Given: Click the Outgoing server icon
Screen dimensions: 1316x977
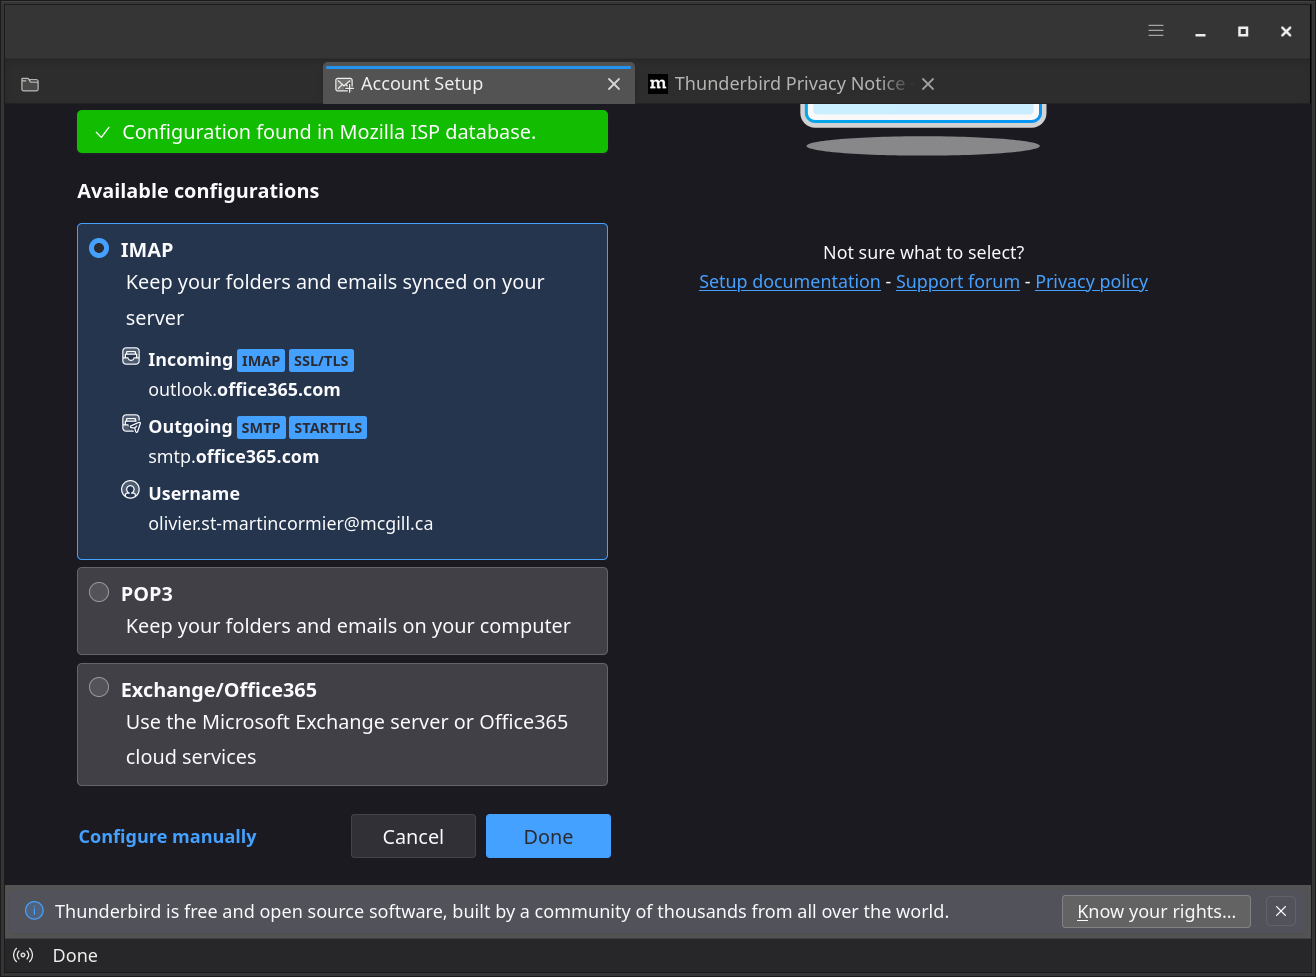Looking at the screenshot, I should click(131, 424).
